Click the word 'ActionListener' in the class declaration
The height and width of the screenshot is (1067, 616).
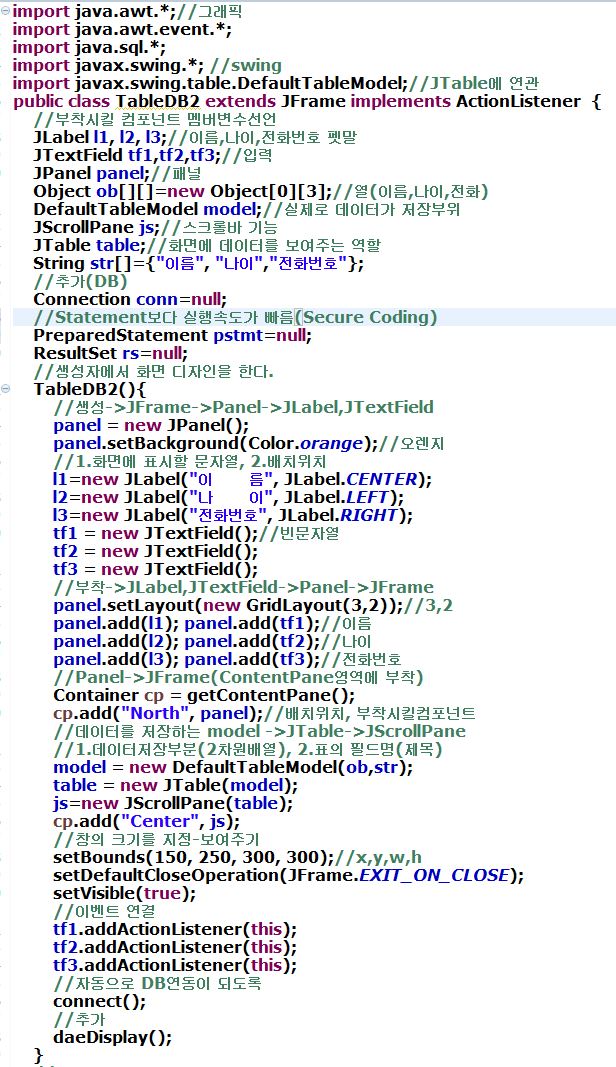pyautogui.click(x=519, y=101)
